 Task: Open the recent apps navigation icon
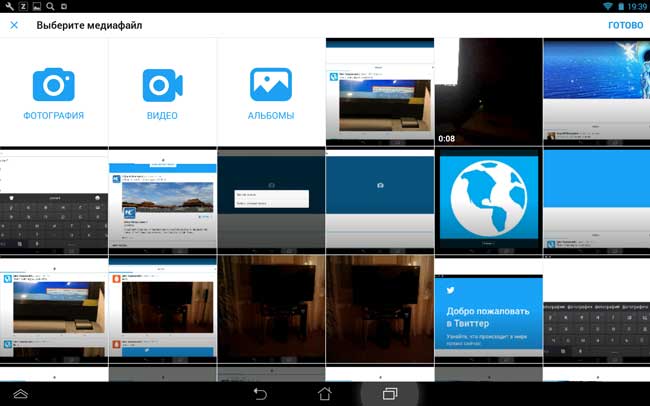tap(390, 394)
